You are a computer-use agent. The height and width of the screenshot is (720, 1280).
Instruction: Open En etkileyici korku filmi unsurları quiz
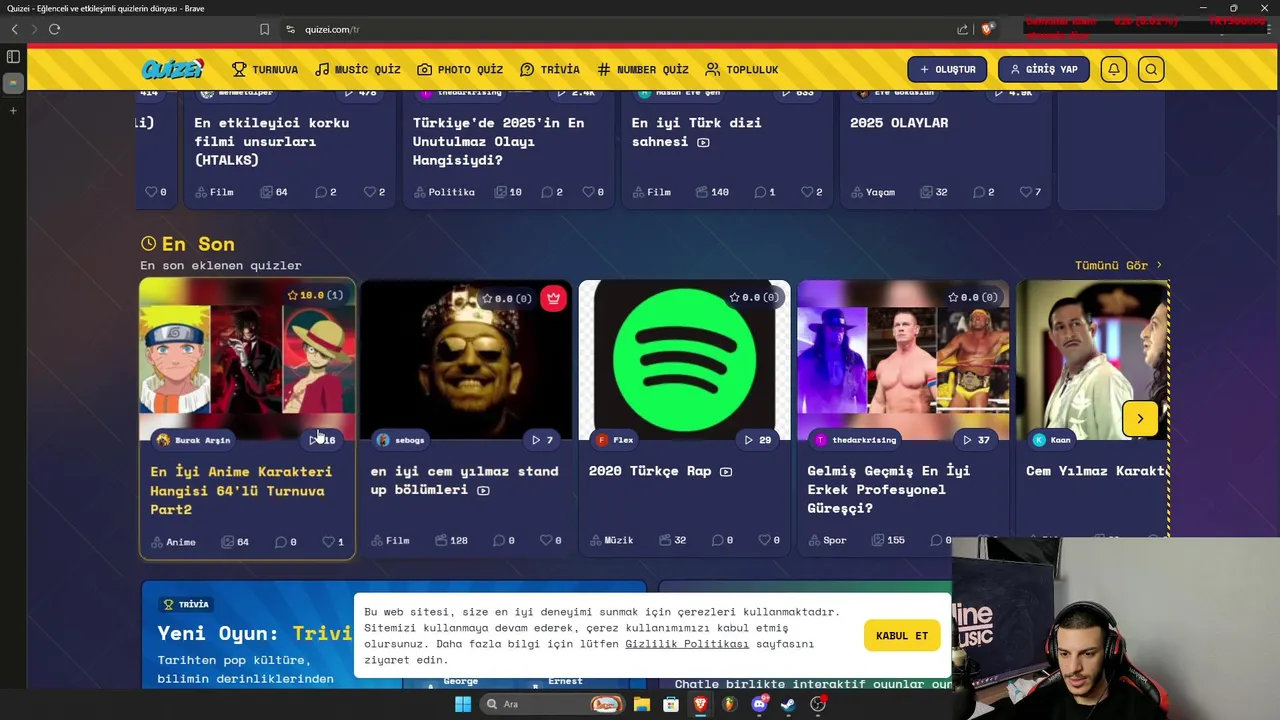pos(272,141)
